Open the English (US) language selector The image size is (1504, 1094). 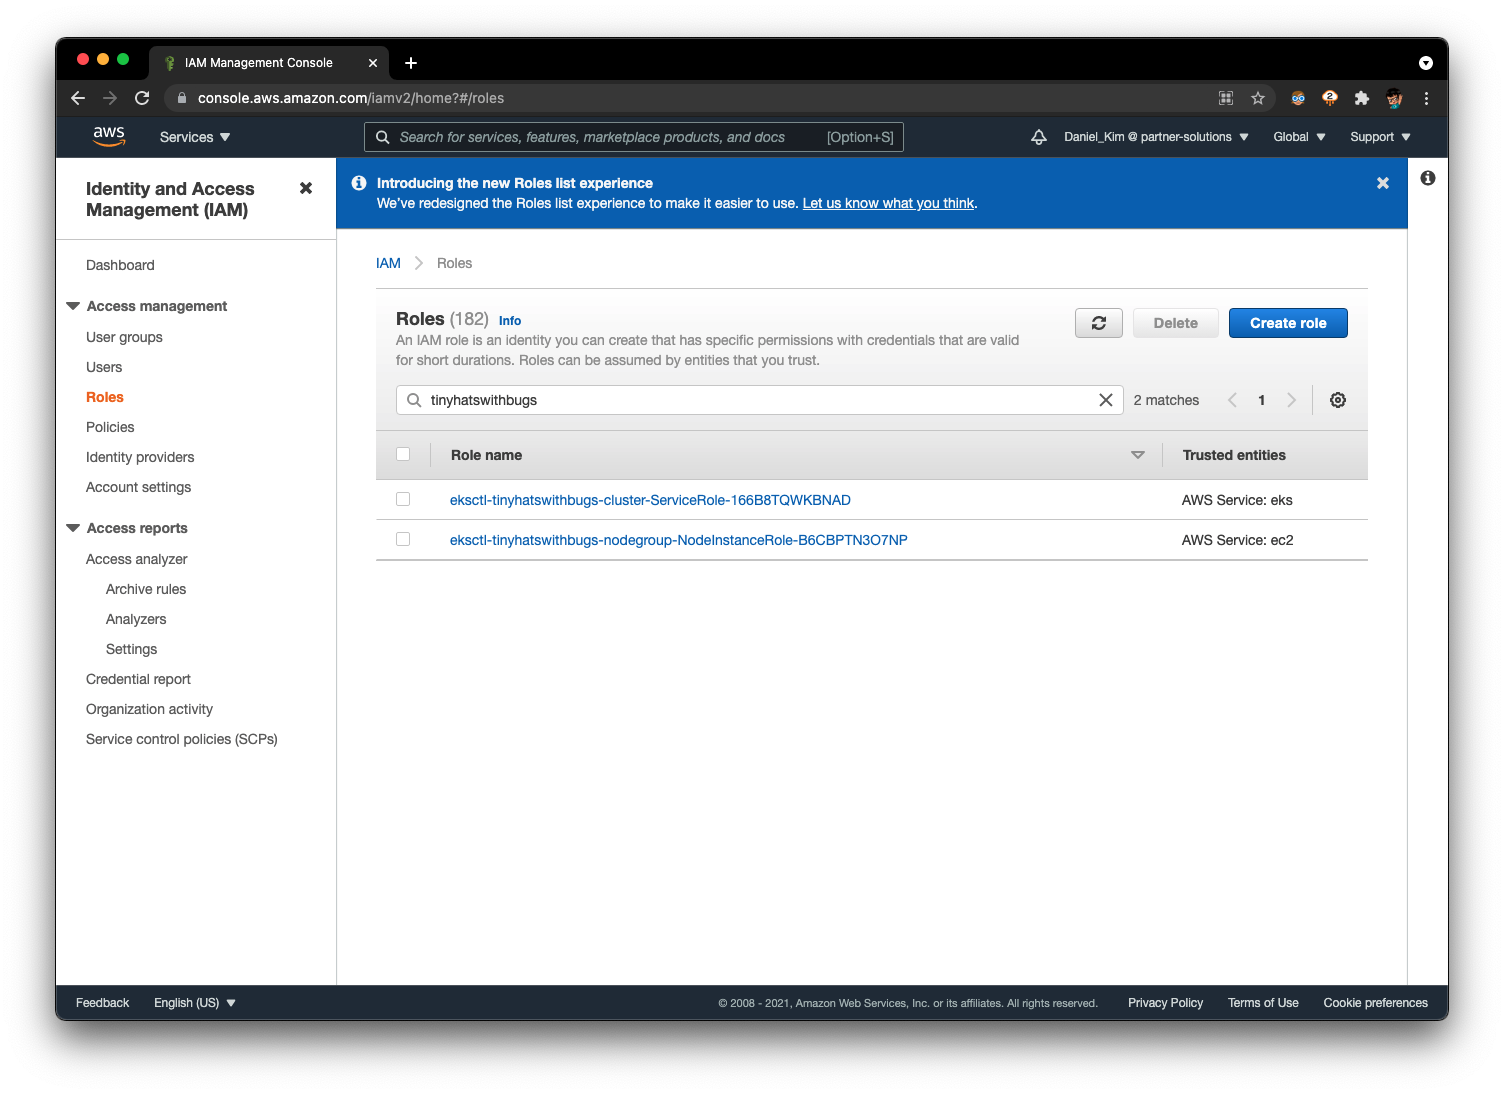(x=195, y=1003)
